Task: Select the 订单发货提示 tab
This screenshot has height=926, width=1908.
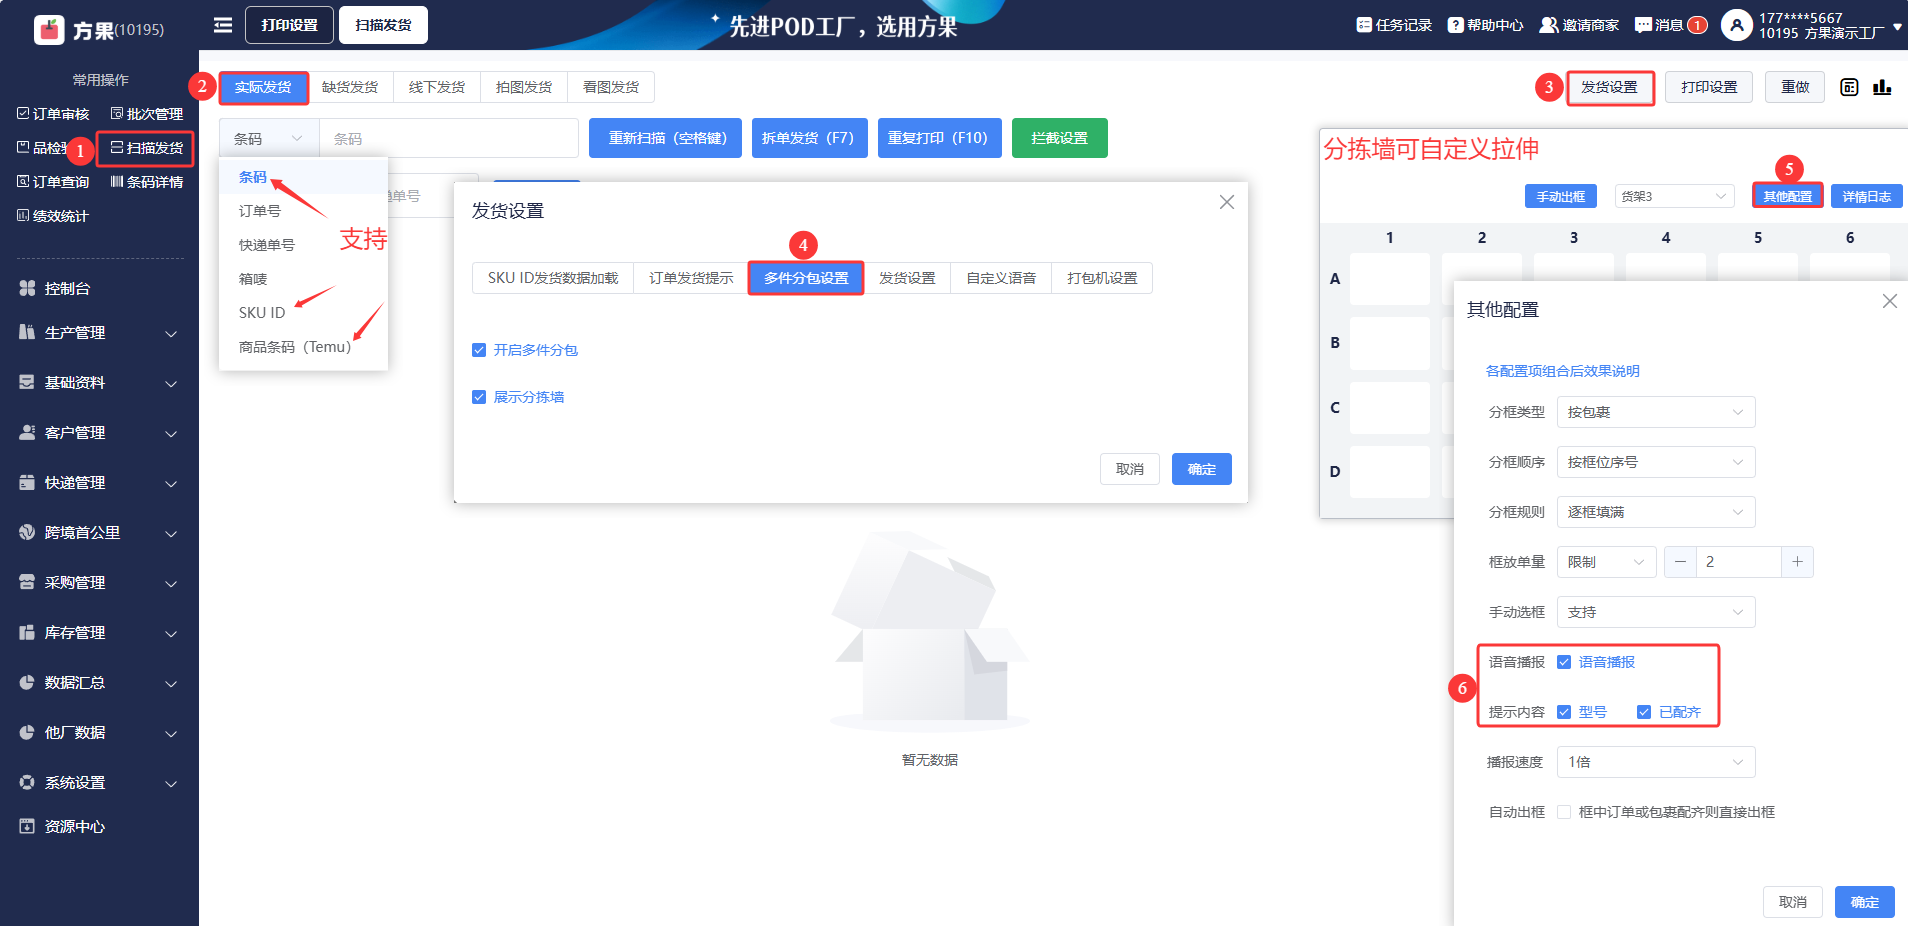Action: pyautogui.click(x=691, y=278)
